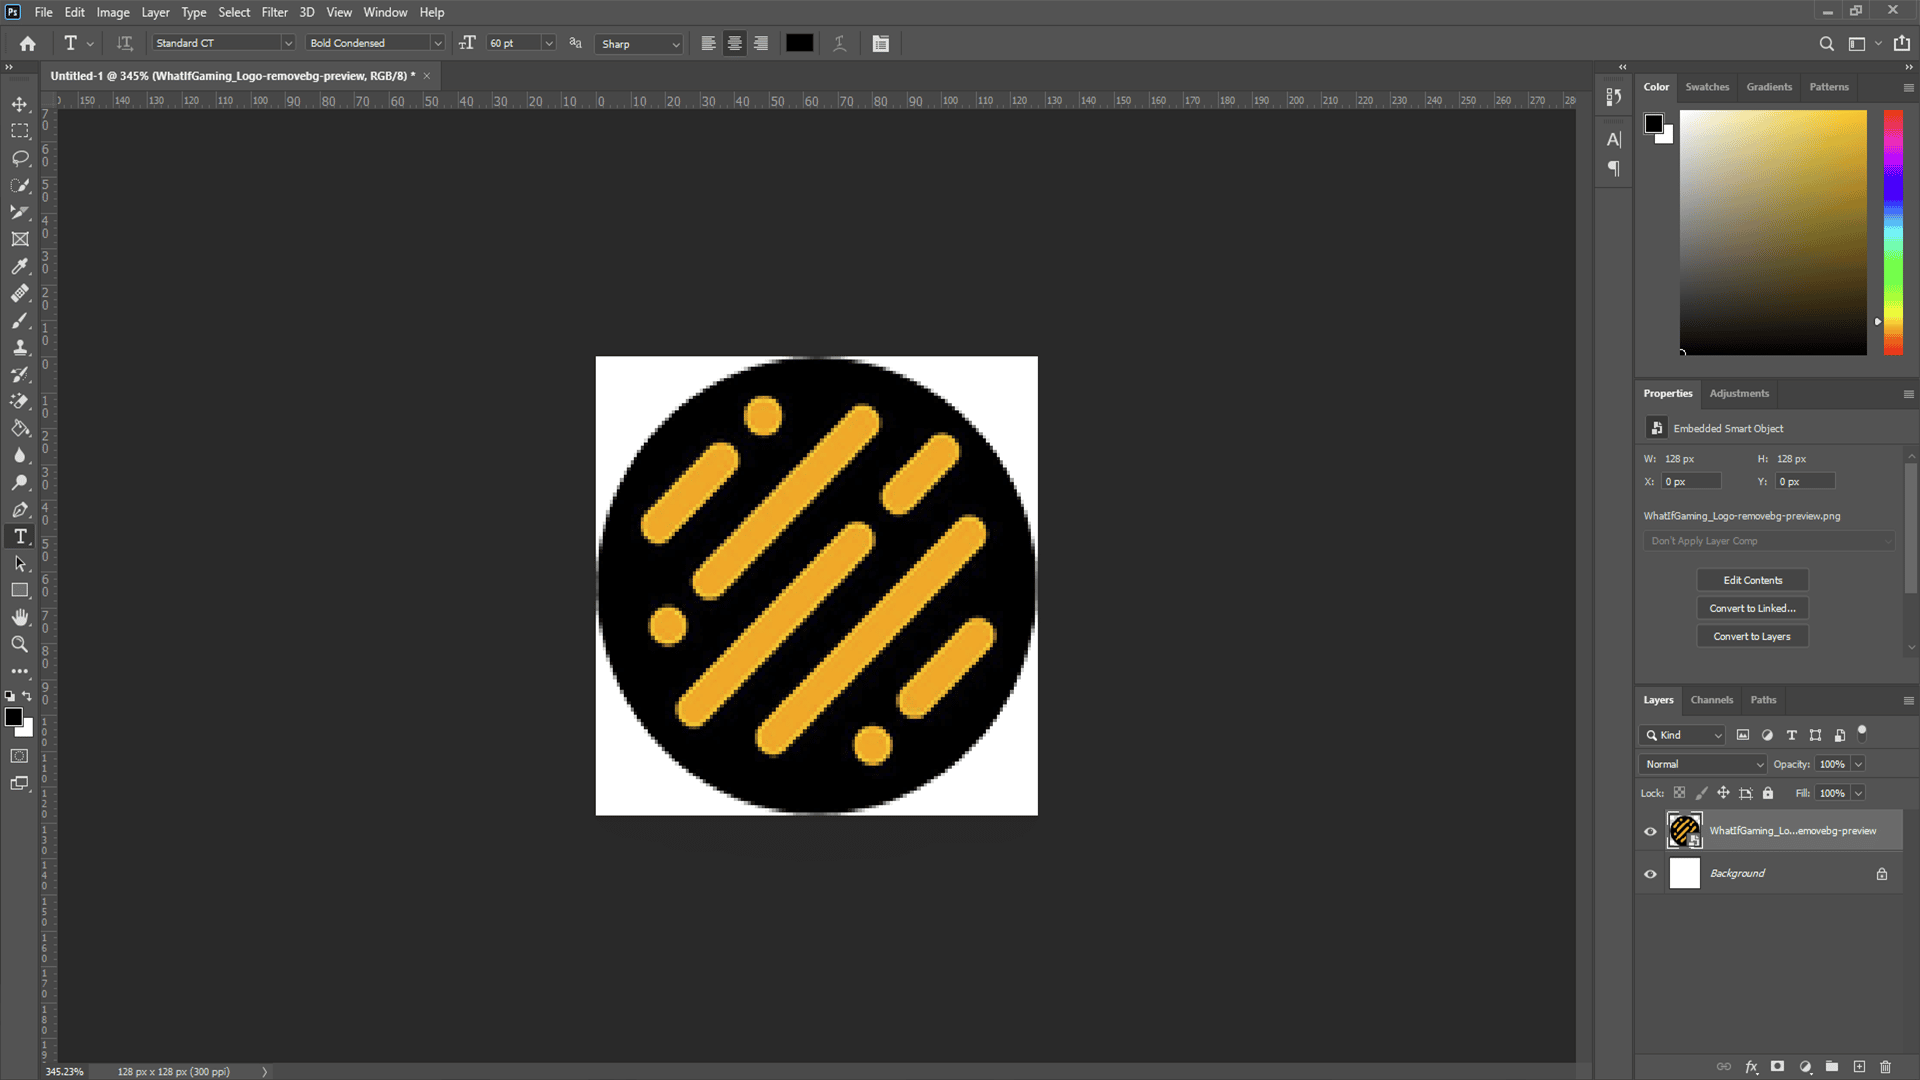Select the Rectangular Marquee tool

20,131
